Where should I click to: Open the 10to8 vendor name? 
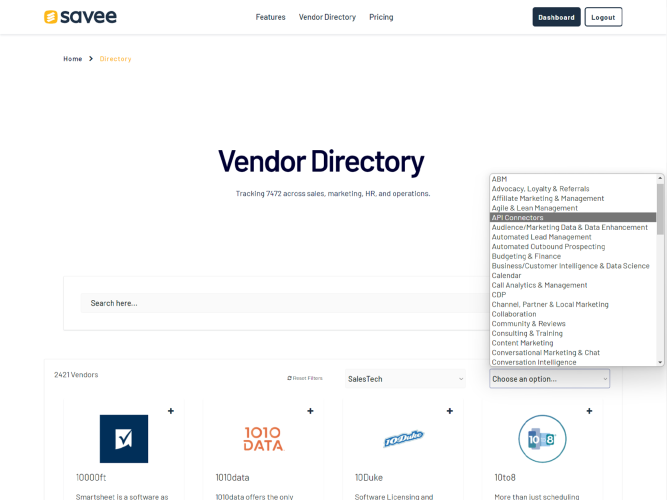pos(505,477)
